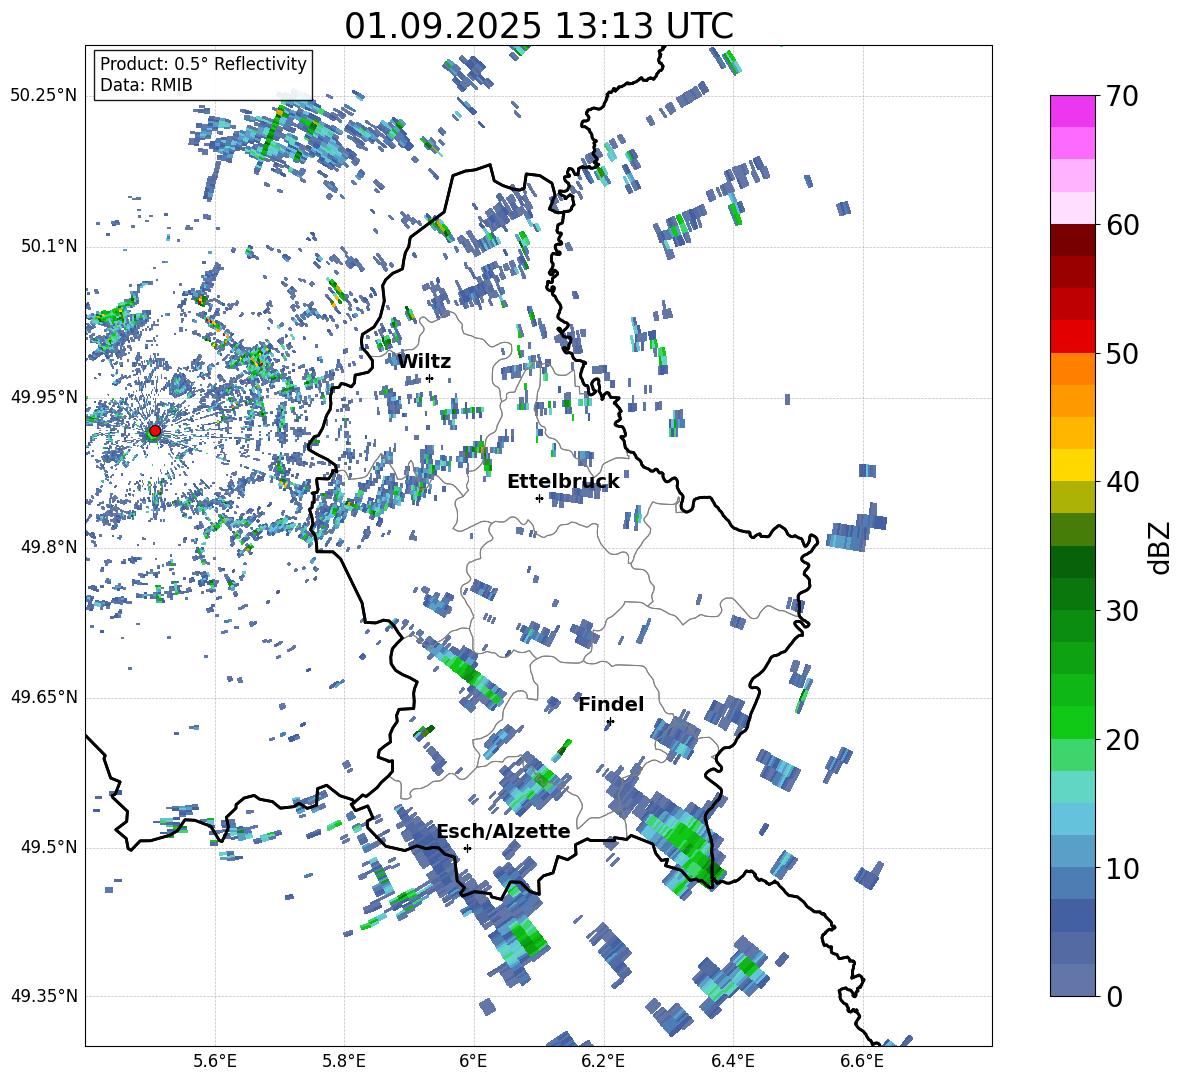Image resolution: width=1184 pixels, height=1081 pixels.
Task: Pick the bright green swatch just above 20 dBZ
Action: click(x=1072, y=722)
